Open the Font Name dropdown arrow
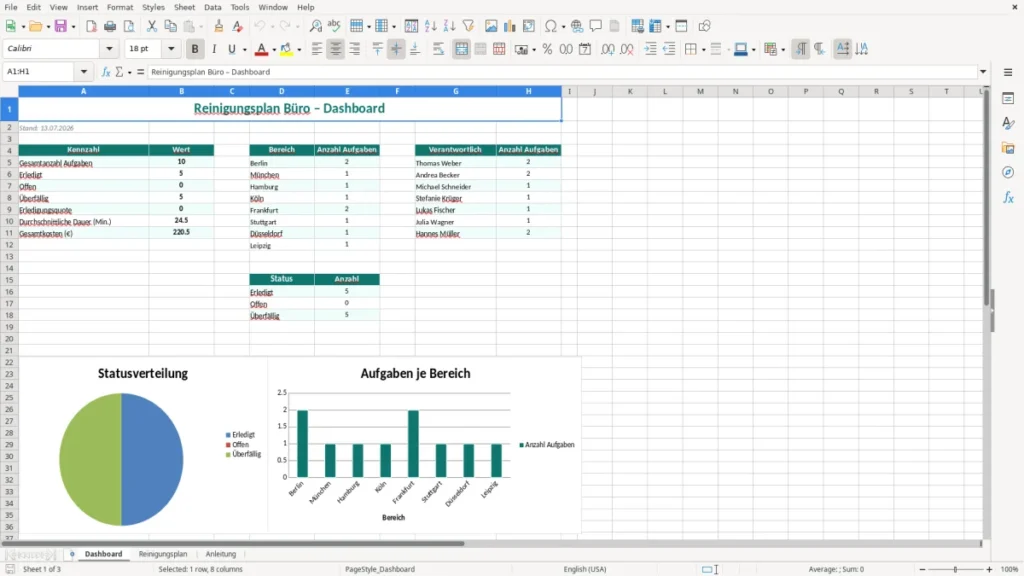This screenshot has width=1024, height=576. tap(109, 48)
